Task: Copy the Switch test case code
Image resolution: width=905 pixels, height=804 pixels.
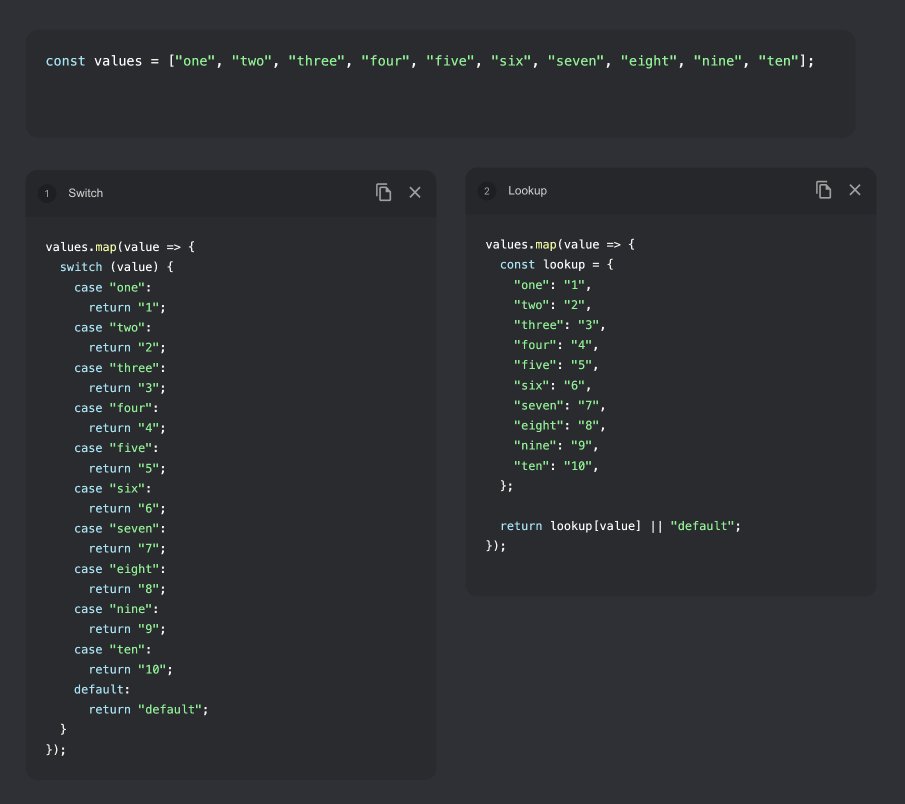Action: 383,192
